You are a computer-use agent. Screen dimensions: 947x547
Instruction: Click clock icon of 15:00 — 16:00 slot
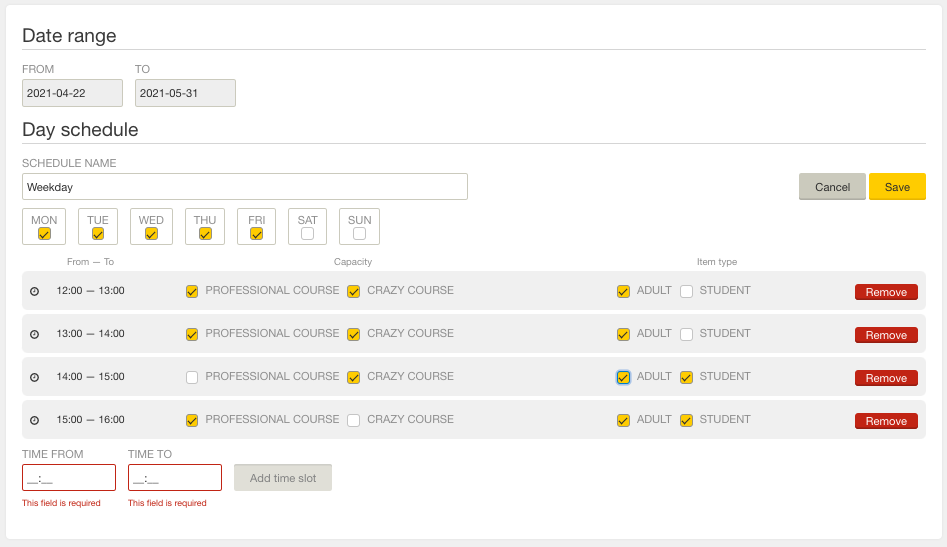point(34,420)
